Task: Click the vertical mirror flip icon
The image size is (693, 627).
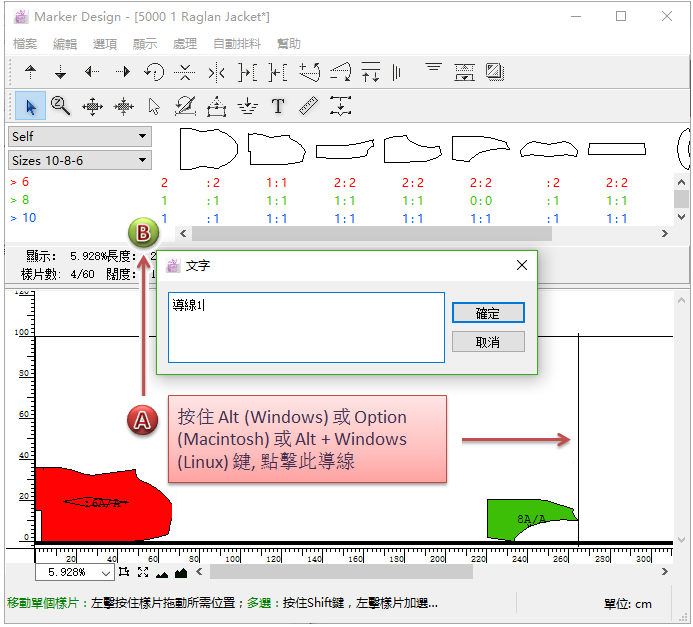Action: coord(216,72)
